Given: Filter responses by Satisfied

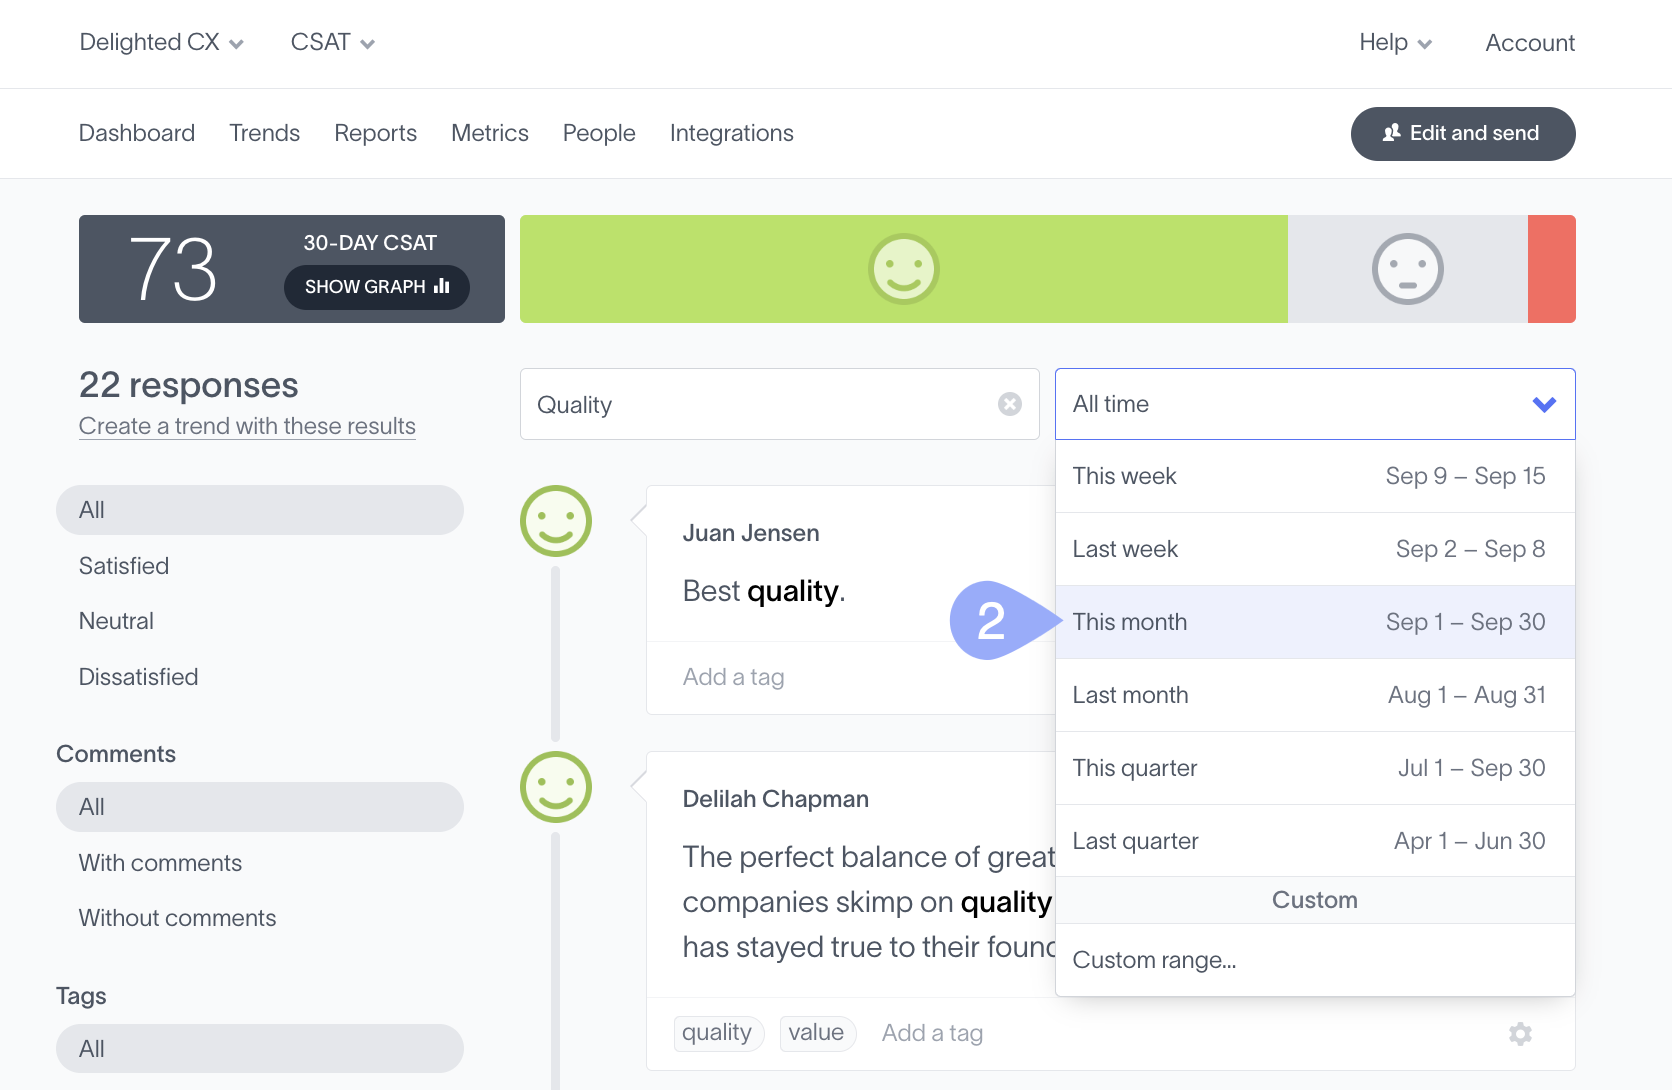Looking at the screenshot, I should click(x=124, y=566).
